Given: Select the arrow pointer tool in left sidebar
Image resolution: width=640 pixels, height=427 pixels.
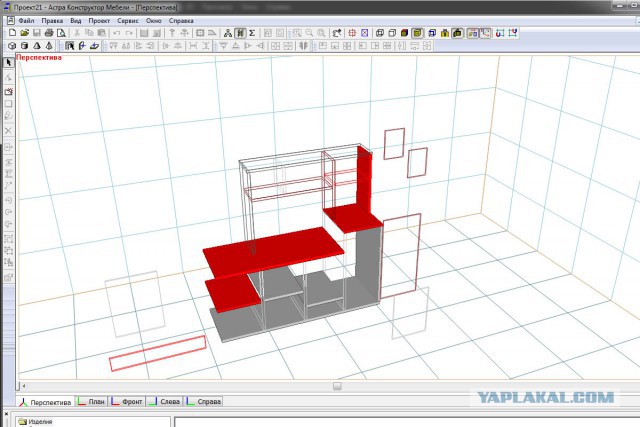Looking at the screenshot, I should [x=9, y=62].
